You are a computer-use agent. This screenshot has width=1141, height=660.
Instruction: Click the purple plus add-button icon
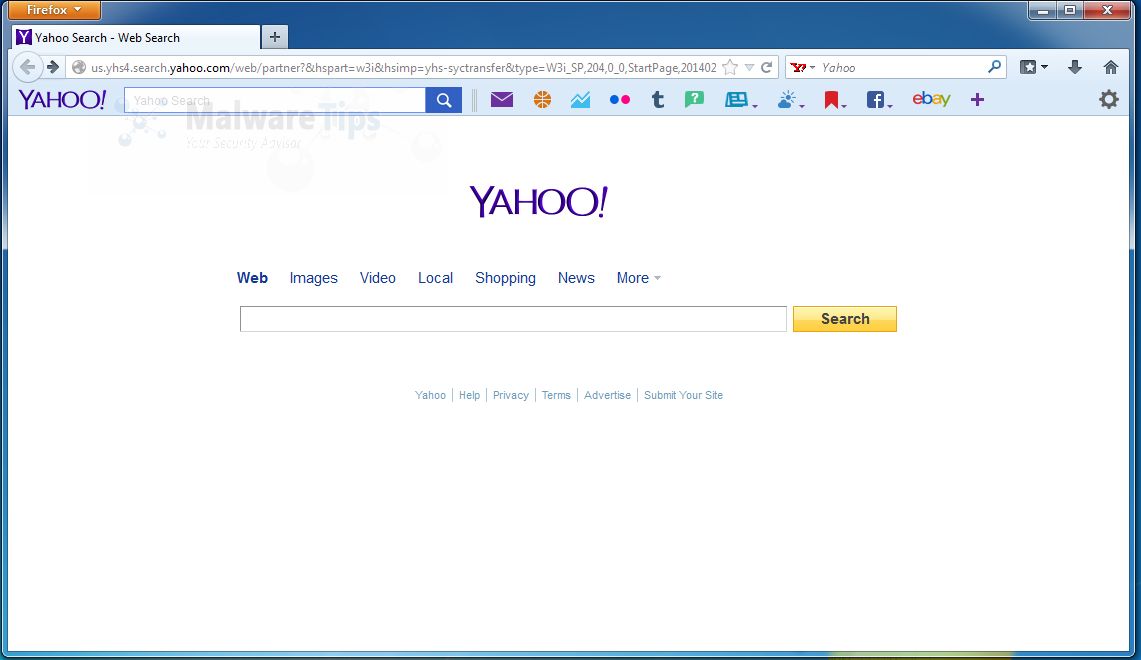pyautogui.click(x=977, y=100)
